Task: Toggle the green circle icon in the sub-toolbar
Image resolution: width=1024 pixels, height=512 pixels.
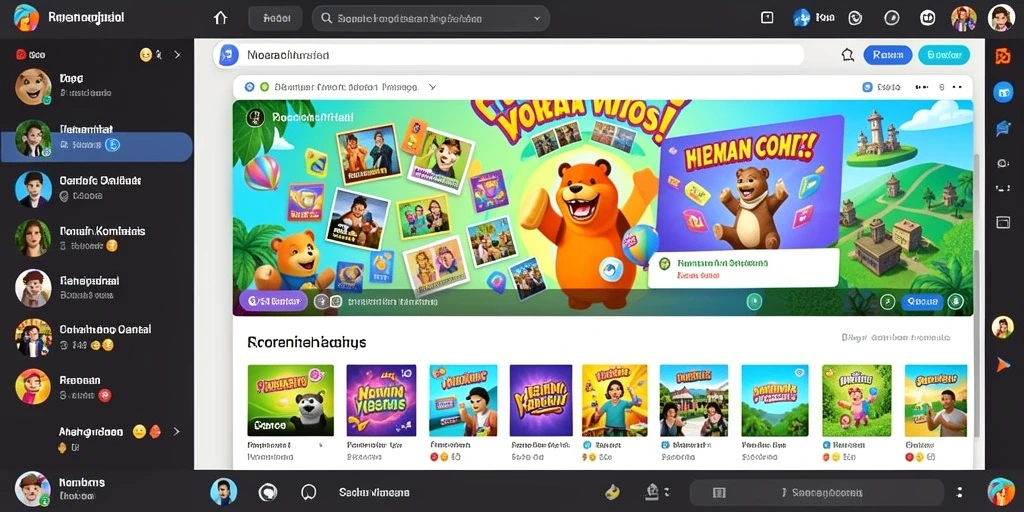Action: 264,86
